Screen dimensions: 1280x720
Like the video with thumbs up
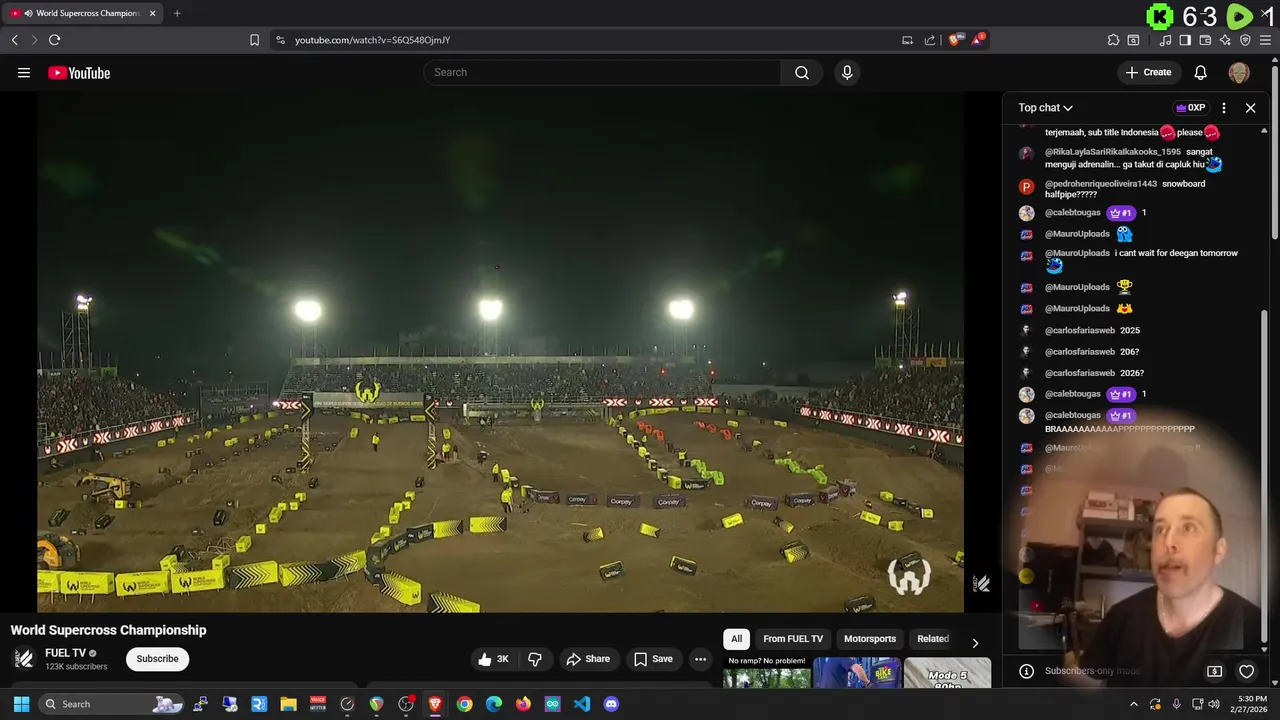(x=494, y=659)
